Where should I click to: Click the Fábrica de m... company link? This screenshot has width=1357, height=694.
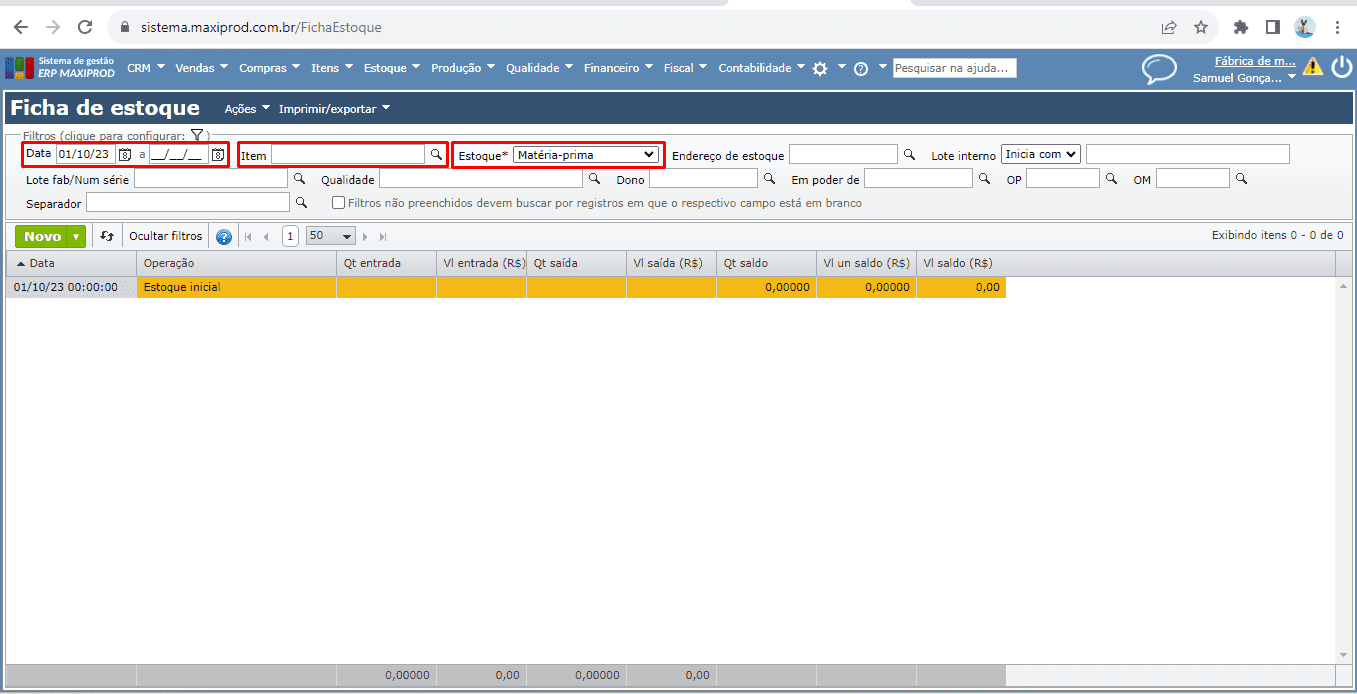click(x=1255, y=61)
